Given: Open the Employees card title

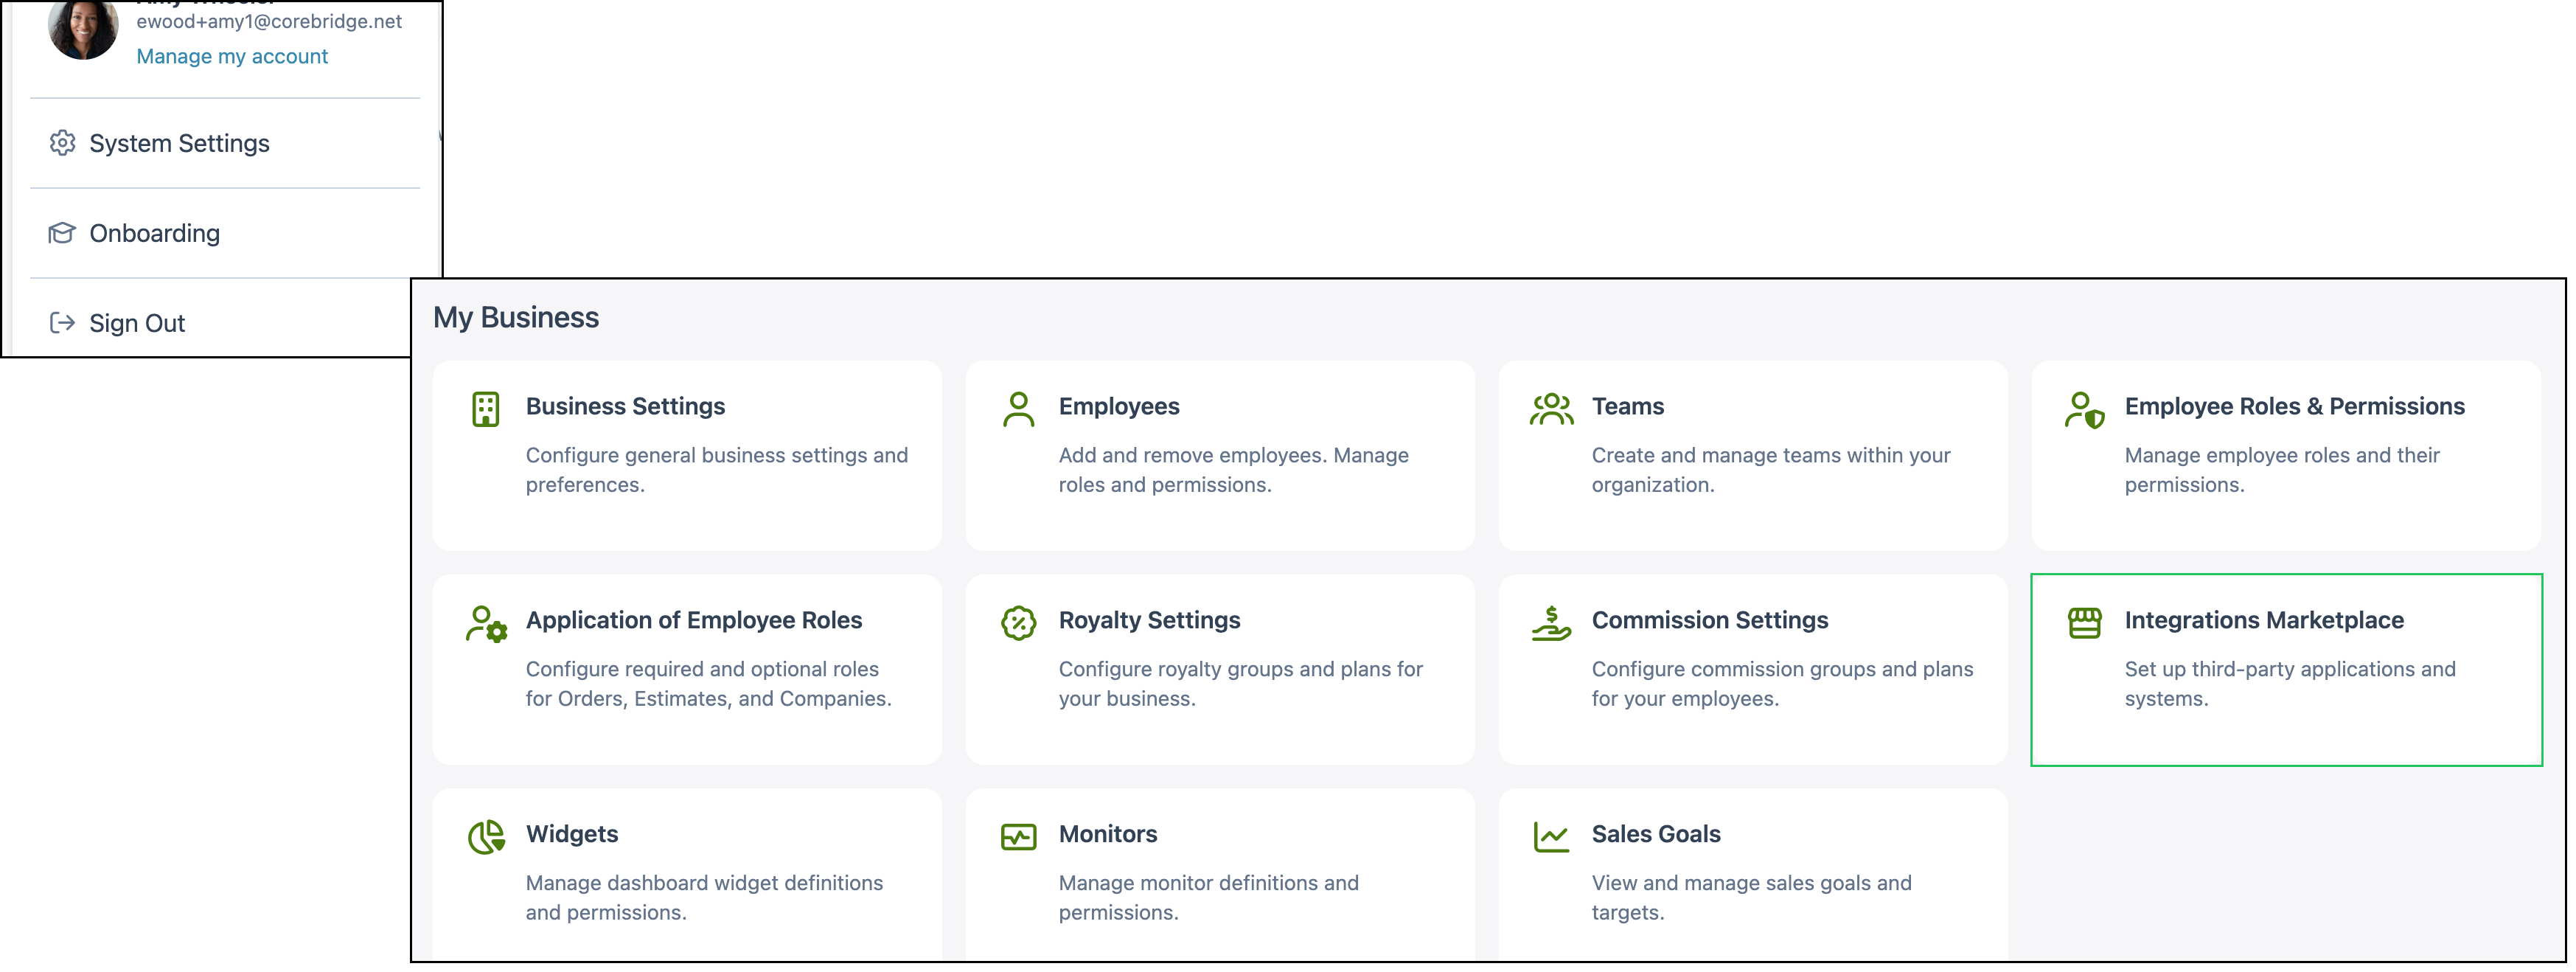Looking at the screenshot, I should point(1119,406).
